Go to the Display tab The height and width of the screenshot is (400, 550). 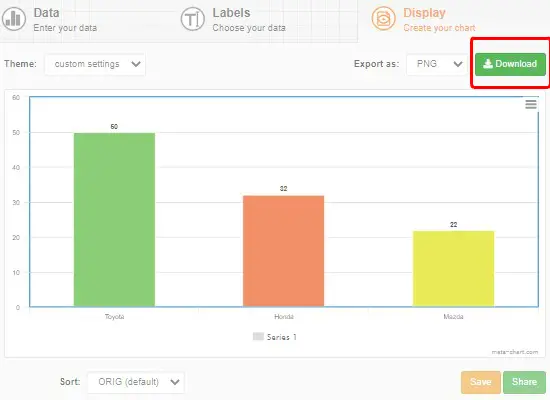[423, 20]
